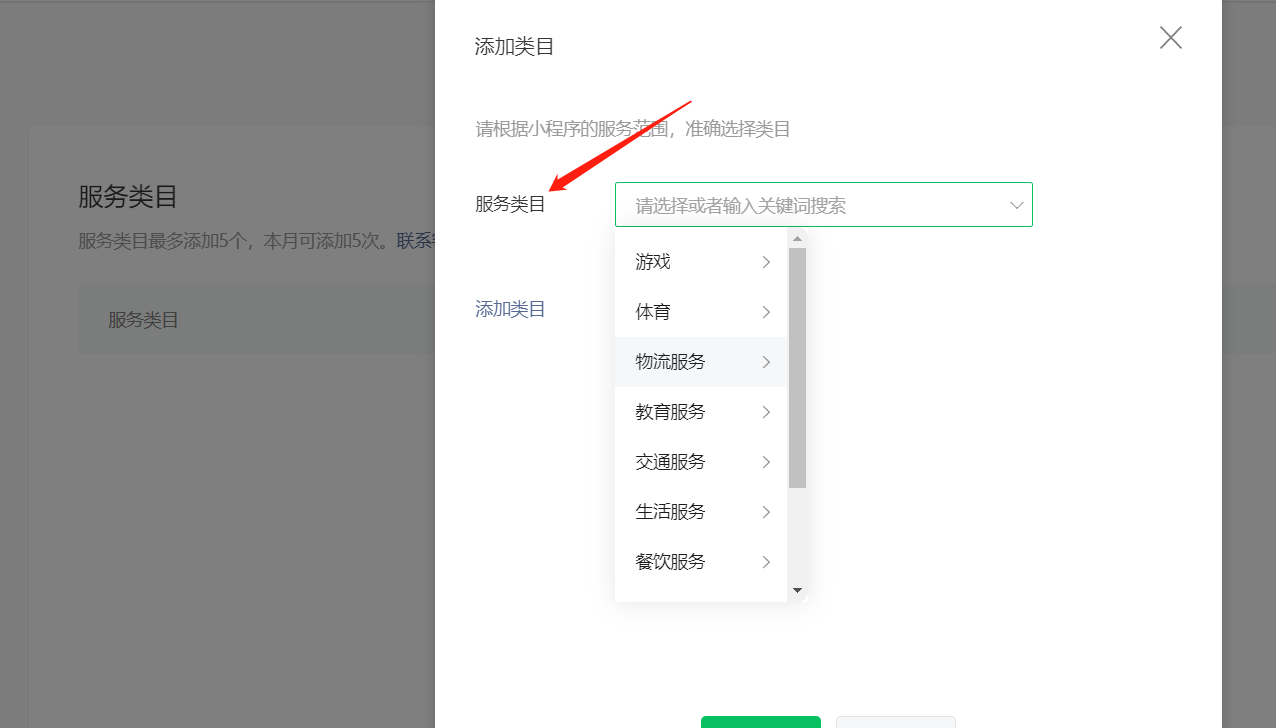Expand the 体育 category chevron
The width and height of the screenshot is (1276, 728).
tap(766, 312)
